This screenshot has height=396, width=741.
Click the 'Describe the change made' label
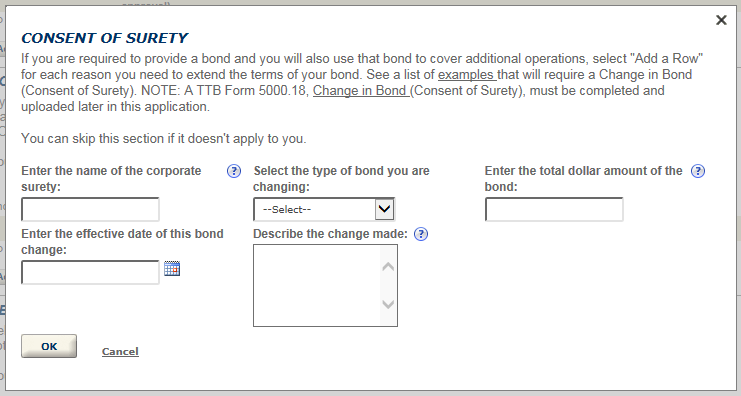coord(330,234)
